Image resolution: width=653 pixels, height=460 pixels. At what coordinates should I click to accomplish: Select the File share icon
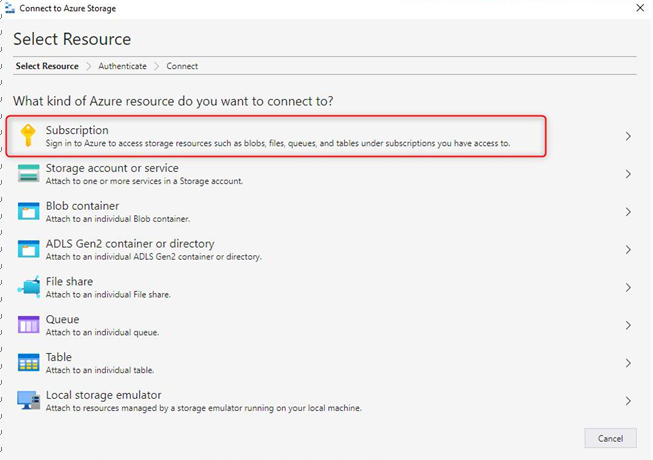[29, 287]
